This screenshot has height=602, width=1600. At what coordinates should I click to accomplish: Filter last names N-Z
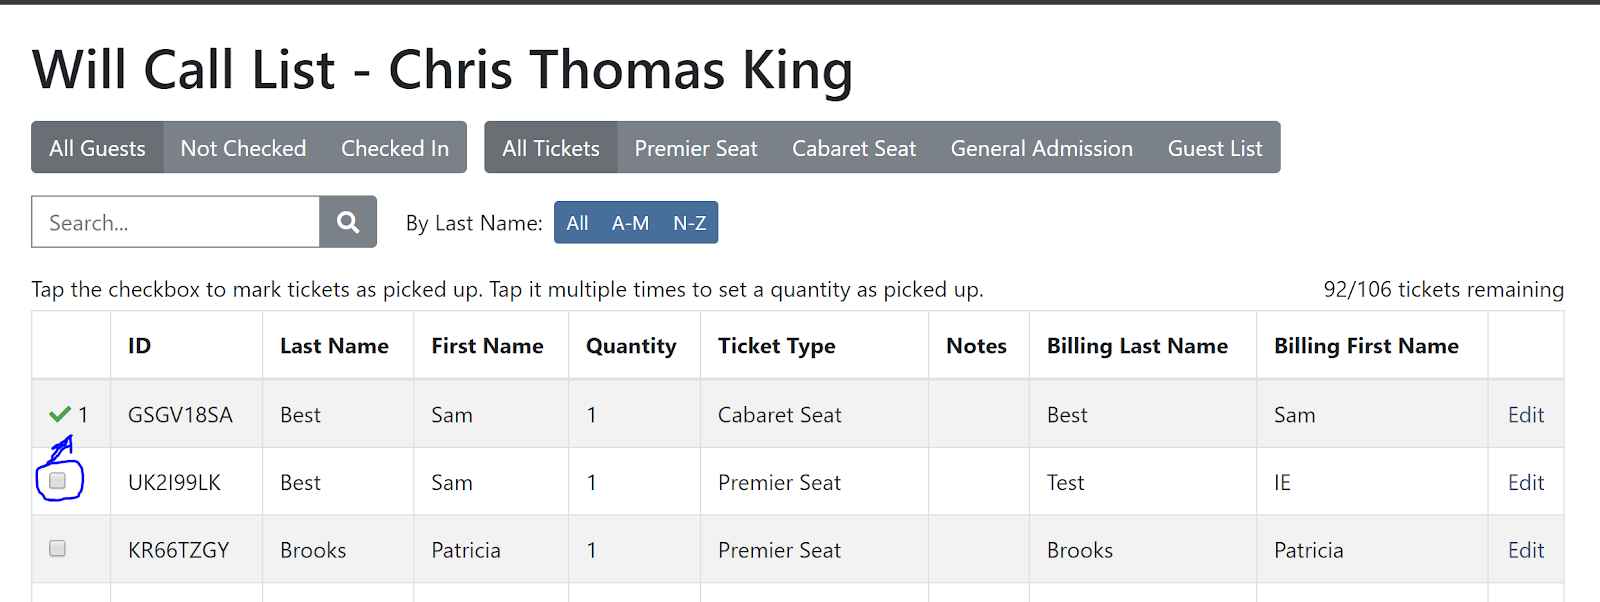coord(690,223)
